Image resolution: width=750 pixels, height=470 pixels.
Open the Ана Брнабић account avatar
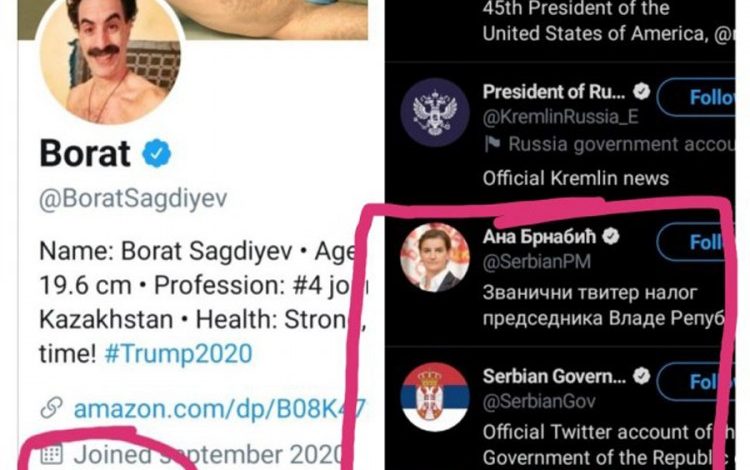(435, 257)
